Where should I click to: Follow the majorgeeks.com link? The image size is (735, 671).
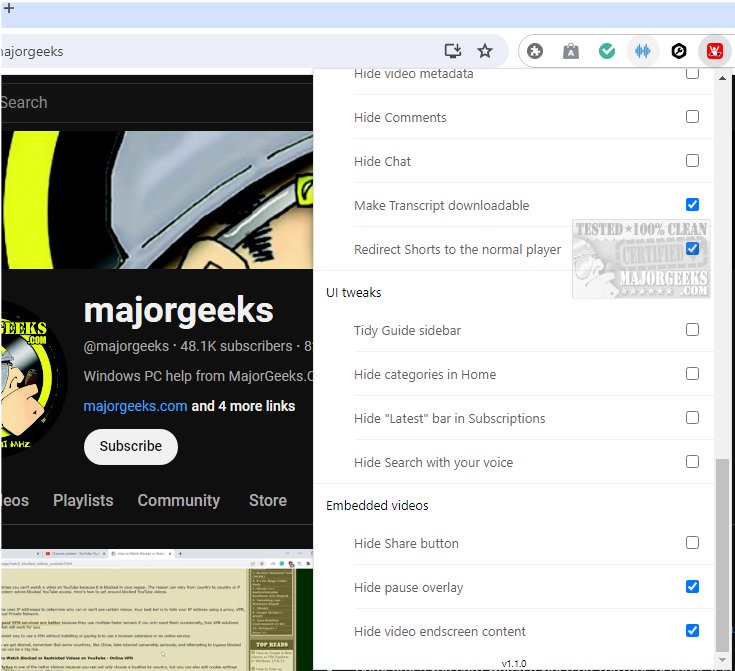[x=135, y=406]
